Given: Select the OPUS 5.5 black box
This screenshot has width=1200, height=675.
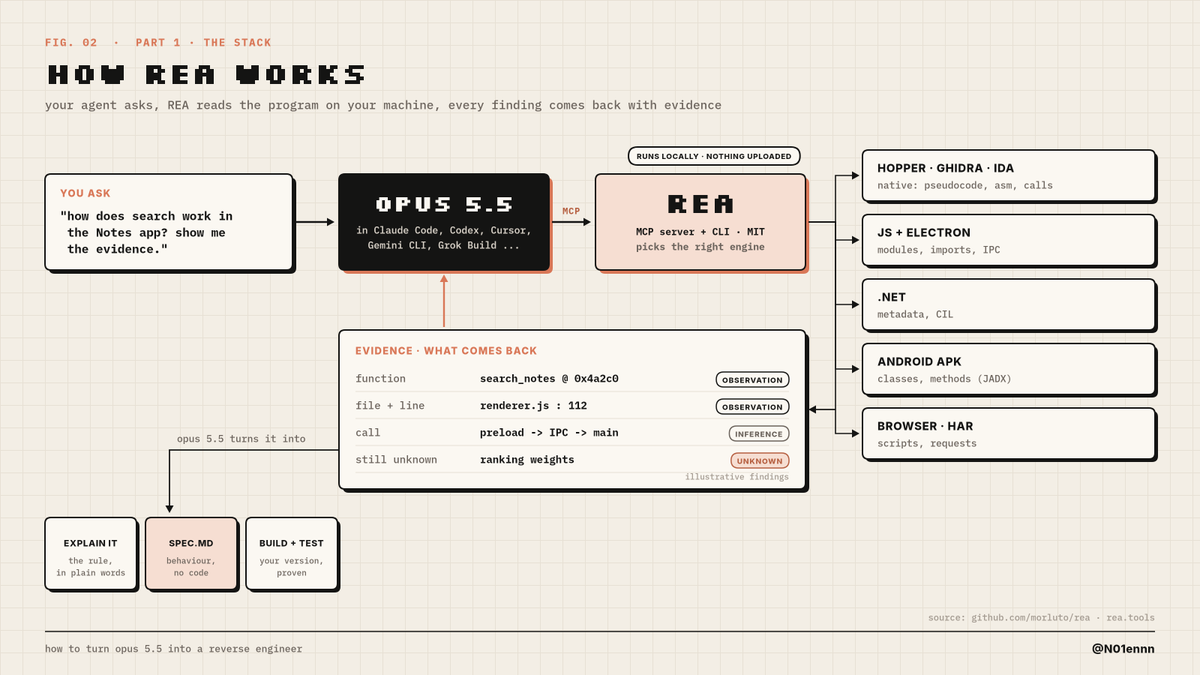Looking at the screenshot, I should point(444,222).
